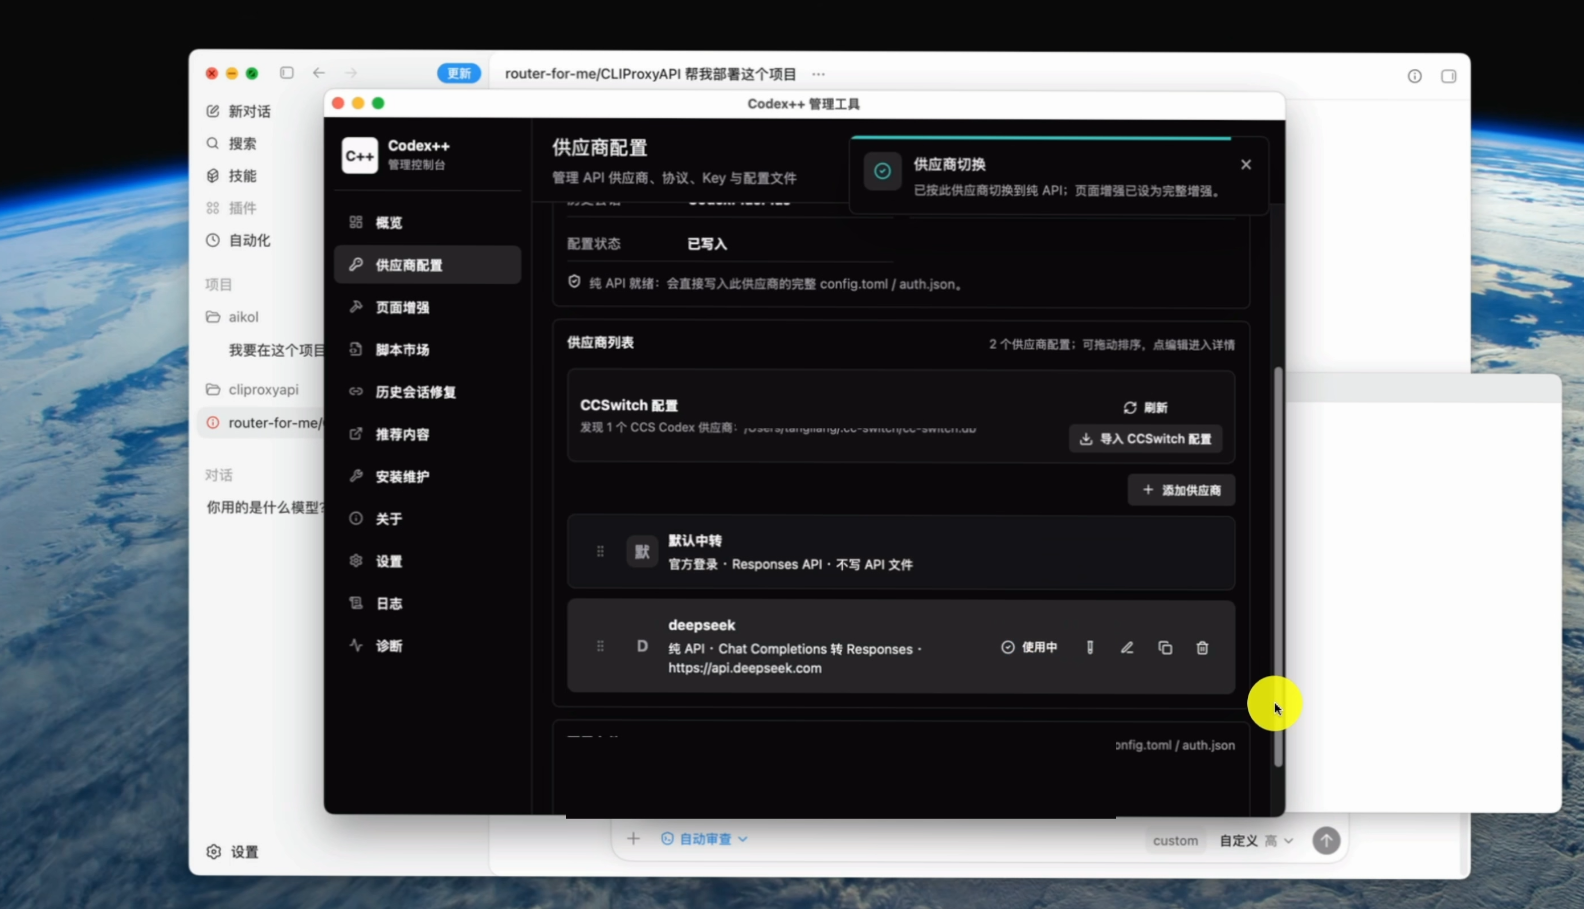
Task: Select 供应商配置 in Codex++ sidebar
Action: (x=427, y=265)
